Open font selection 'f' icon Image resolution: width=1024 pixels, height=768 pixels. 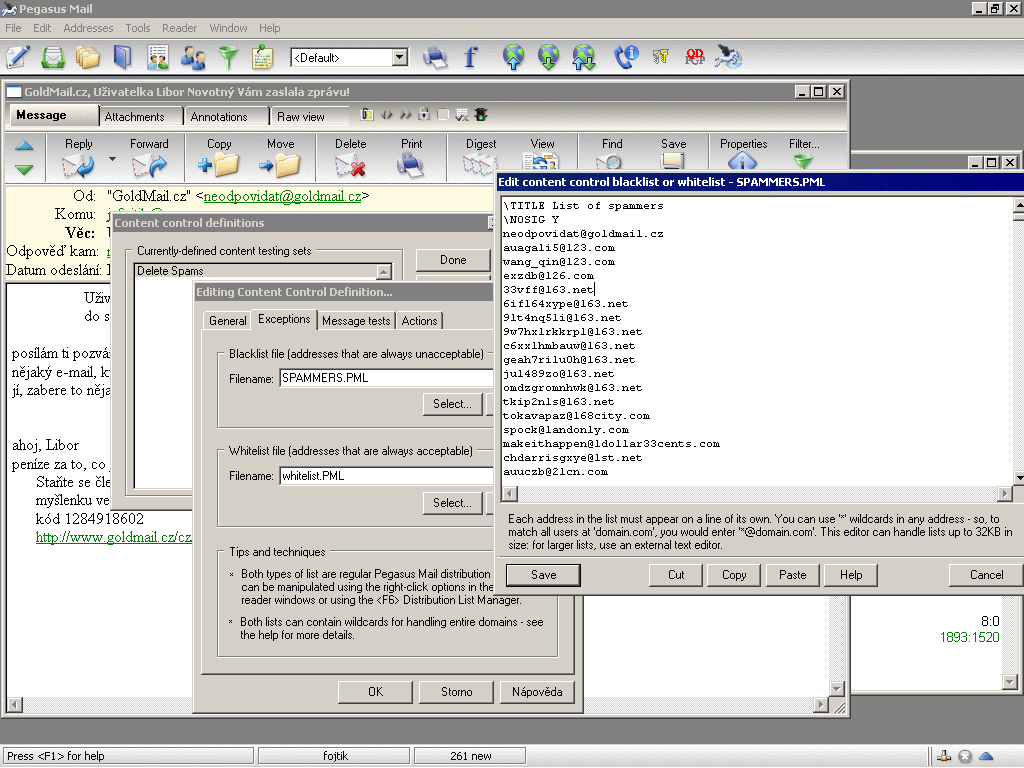470,57
